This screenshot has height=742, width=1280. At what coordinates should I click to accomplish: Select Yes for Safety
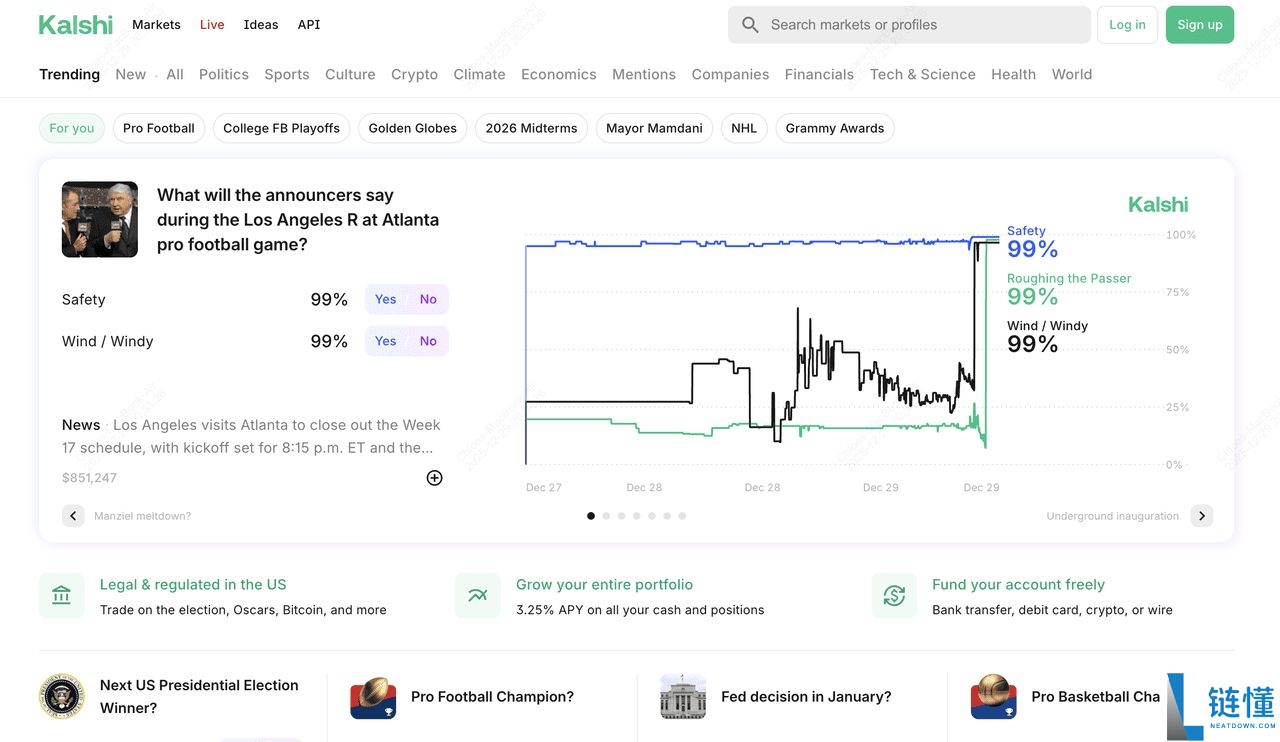[386, 299]
